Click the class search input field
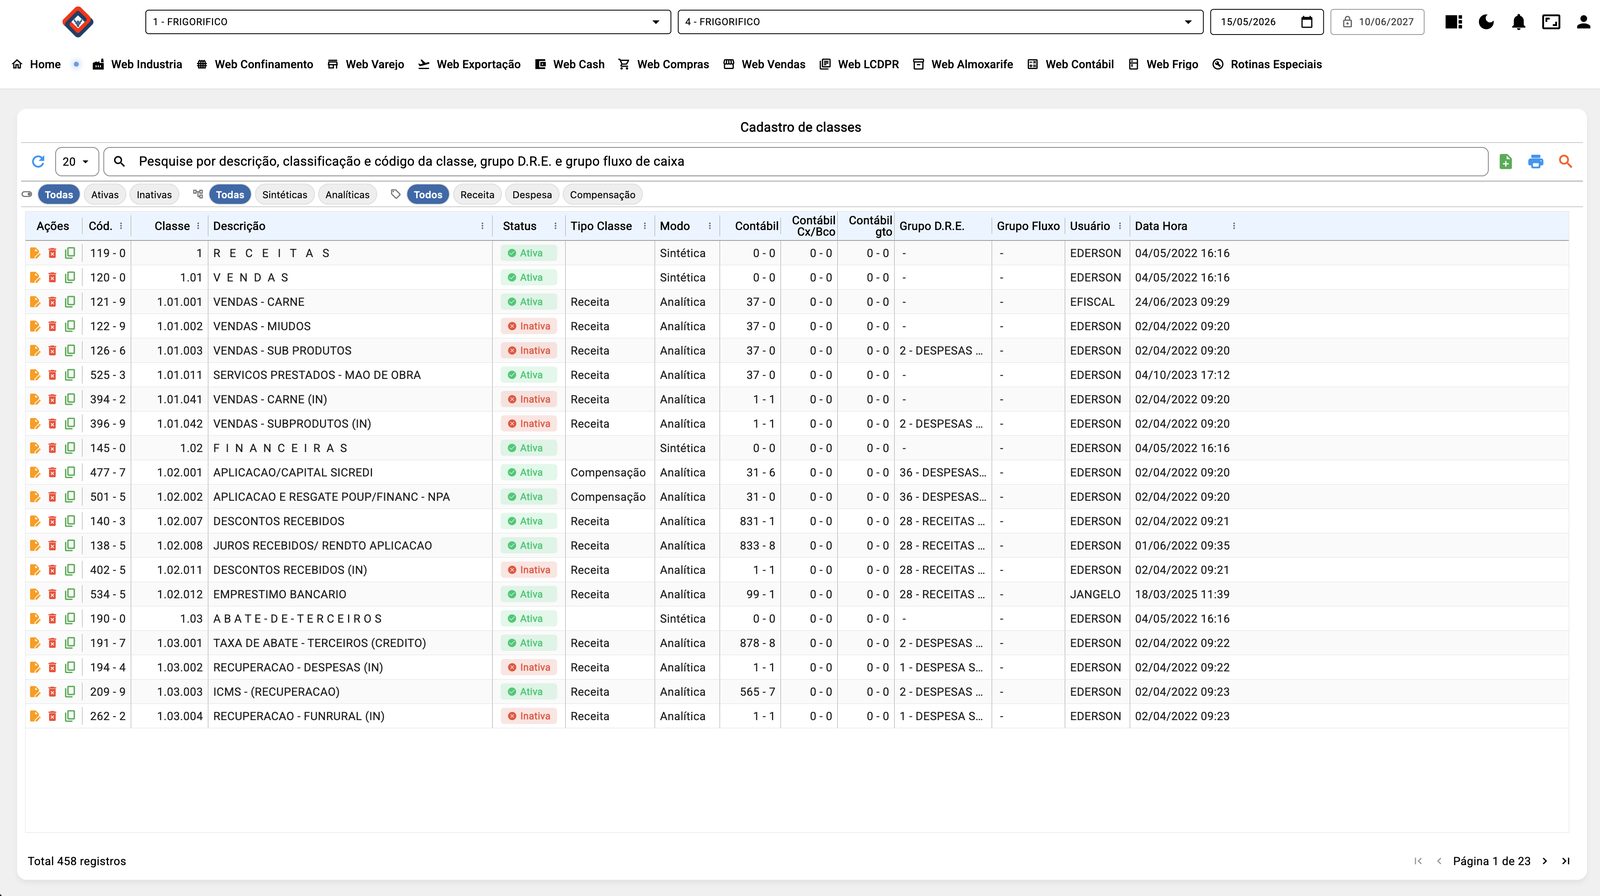This screenshot has width=1600, height=896. (795, 161)
